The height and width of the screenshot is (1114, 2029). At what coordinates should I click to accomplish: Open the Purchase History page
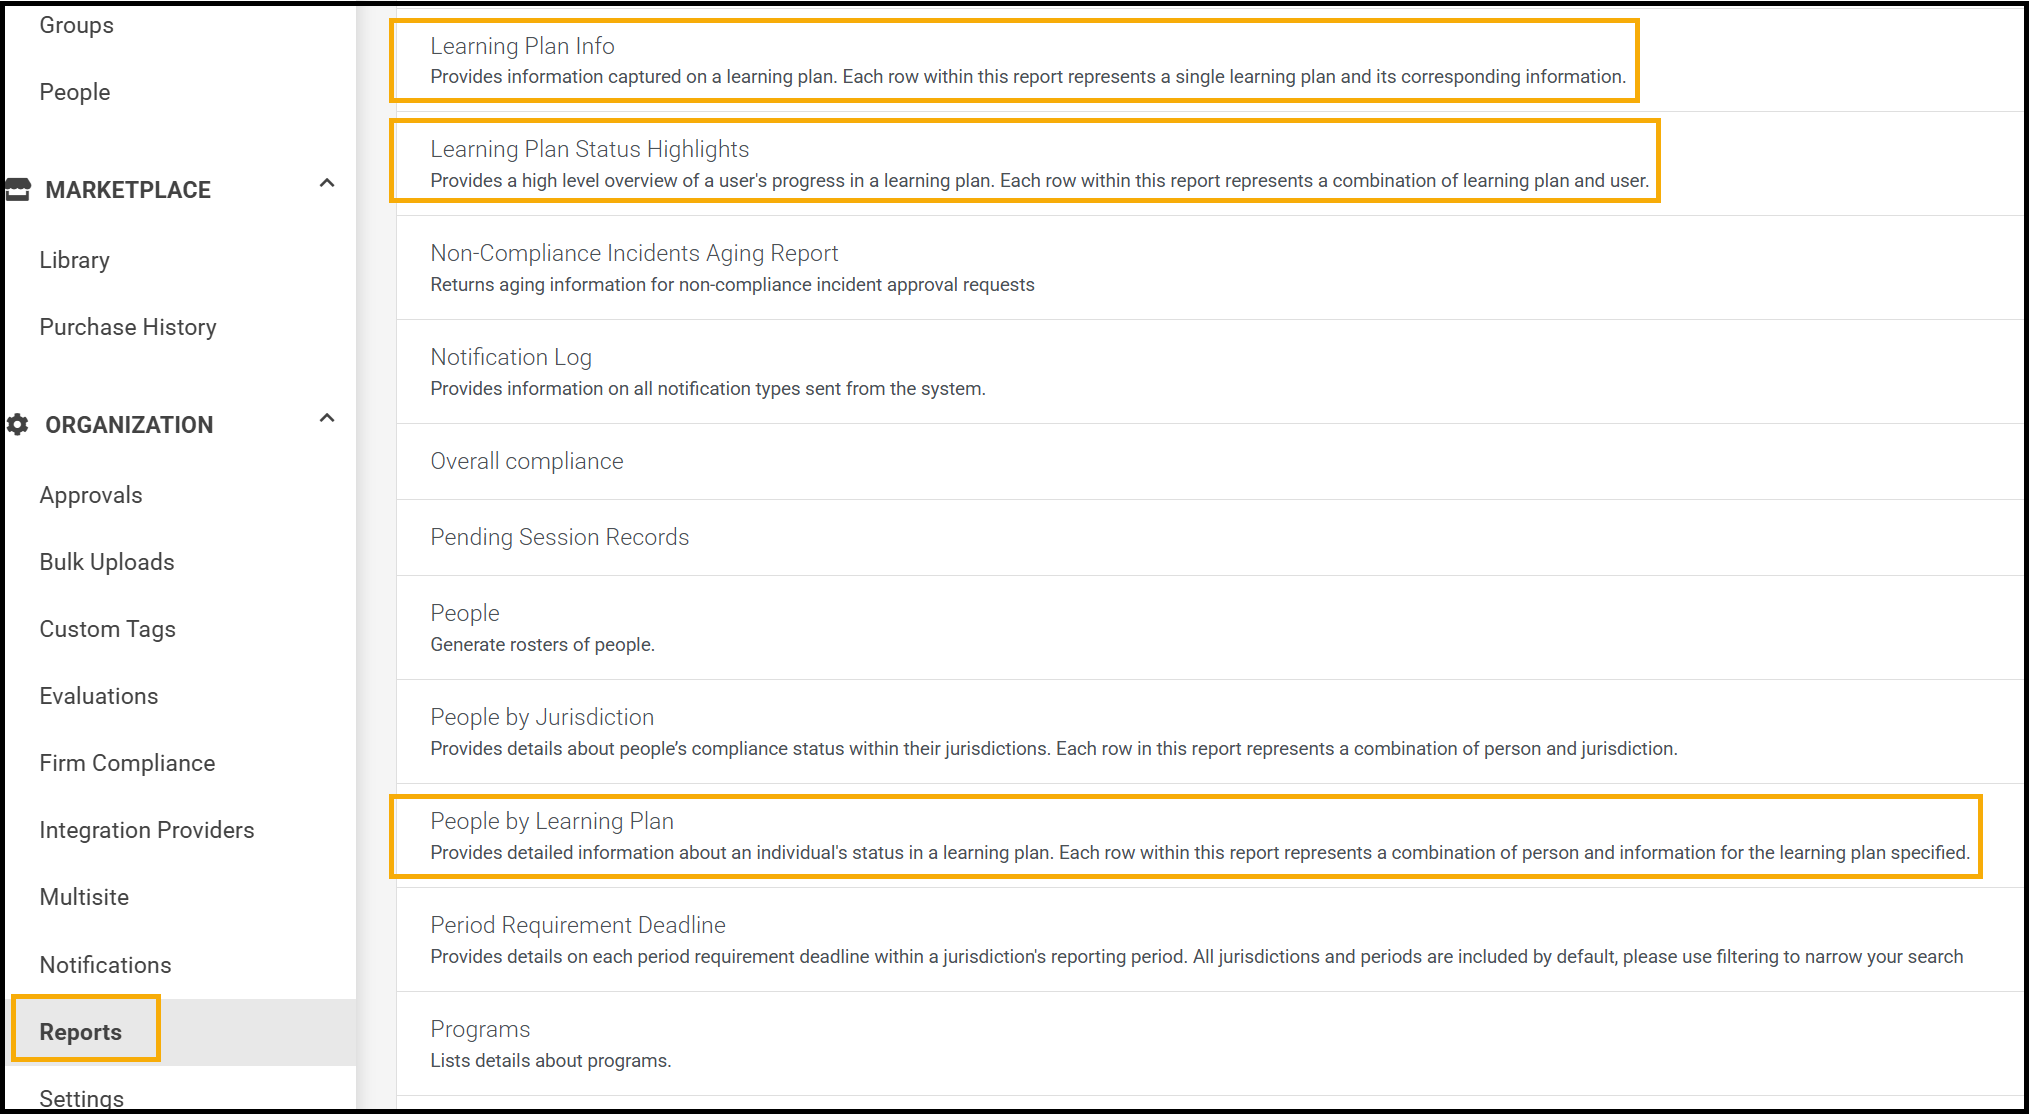click(128, 327)
